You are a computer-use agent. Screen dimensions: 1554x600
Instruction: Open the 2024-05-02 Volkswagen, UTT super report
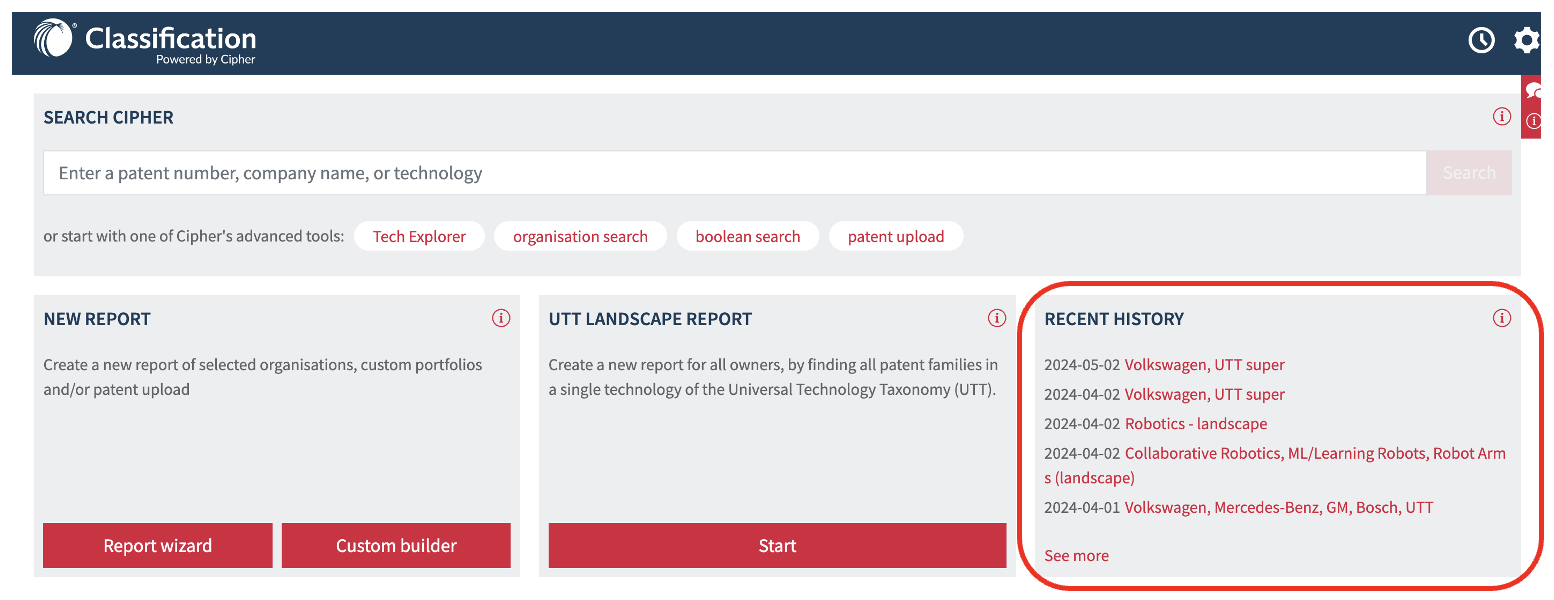point(1204,365)
